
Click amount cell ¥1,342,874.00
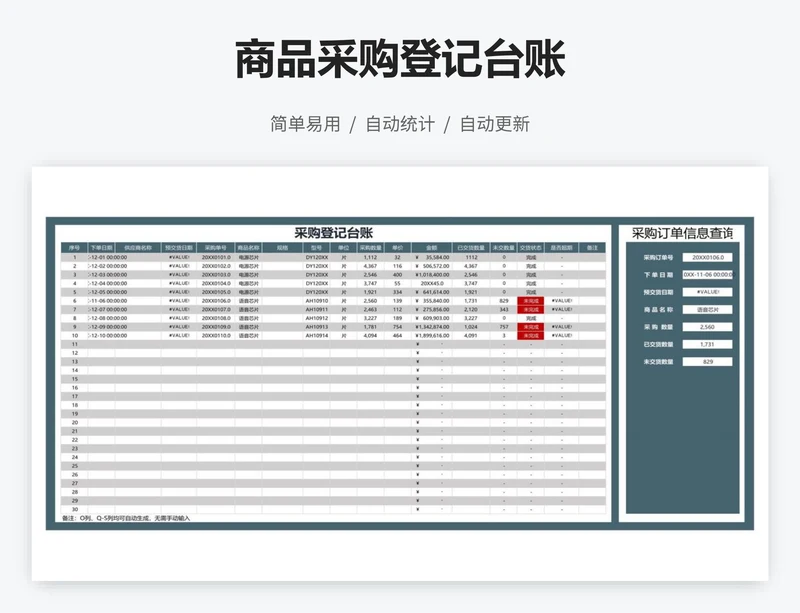[432, 327]
